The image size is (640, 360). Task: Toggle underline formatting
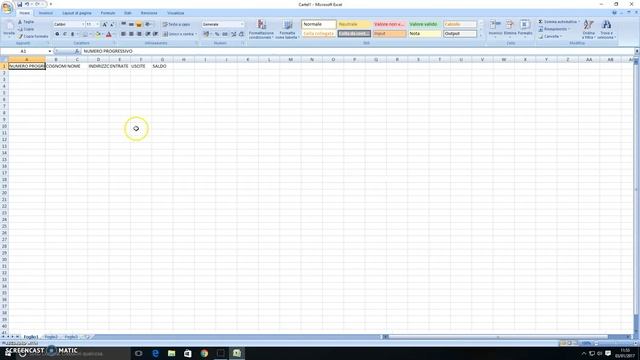tap(73, 34)
